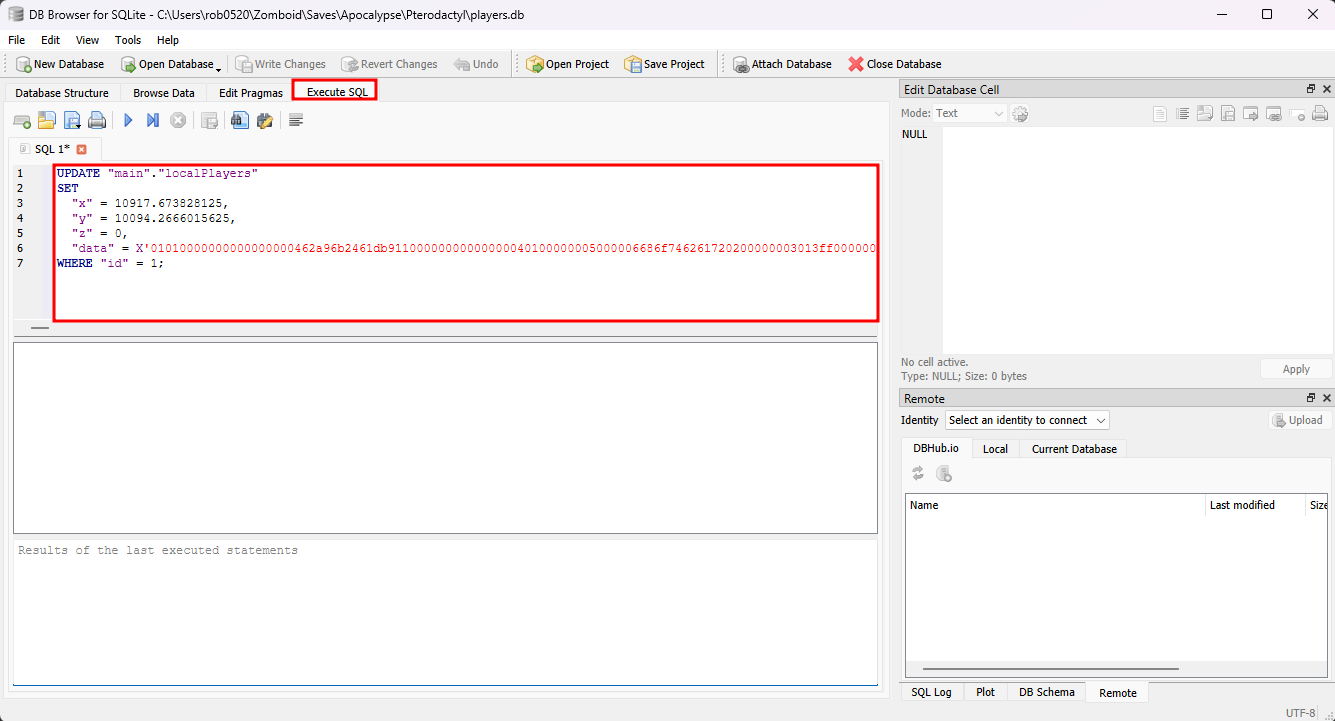Print cell contents icon in Edit Cell
Screen dimensions: 1335x721
[x=1319, y=114]
